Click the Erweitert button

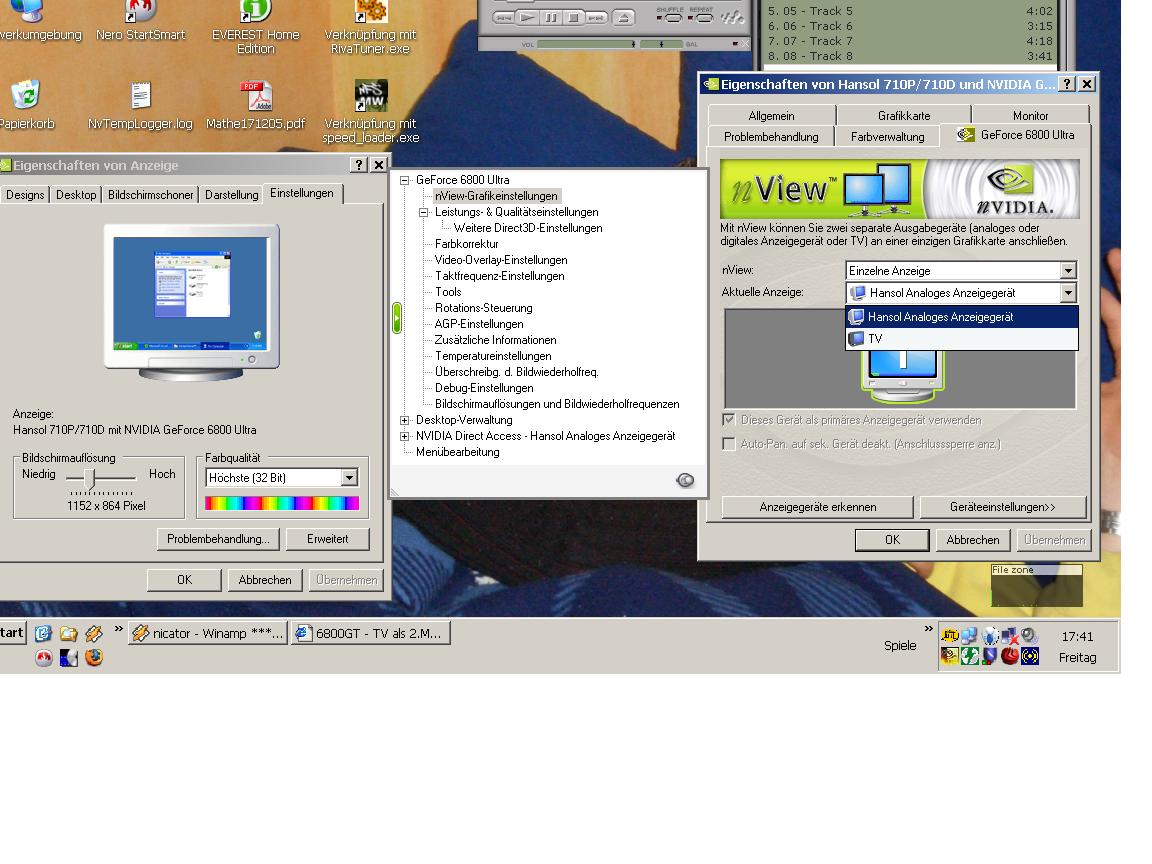coord(328,539)
